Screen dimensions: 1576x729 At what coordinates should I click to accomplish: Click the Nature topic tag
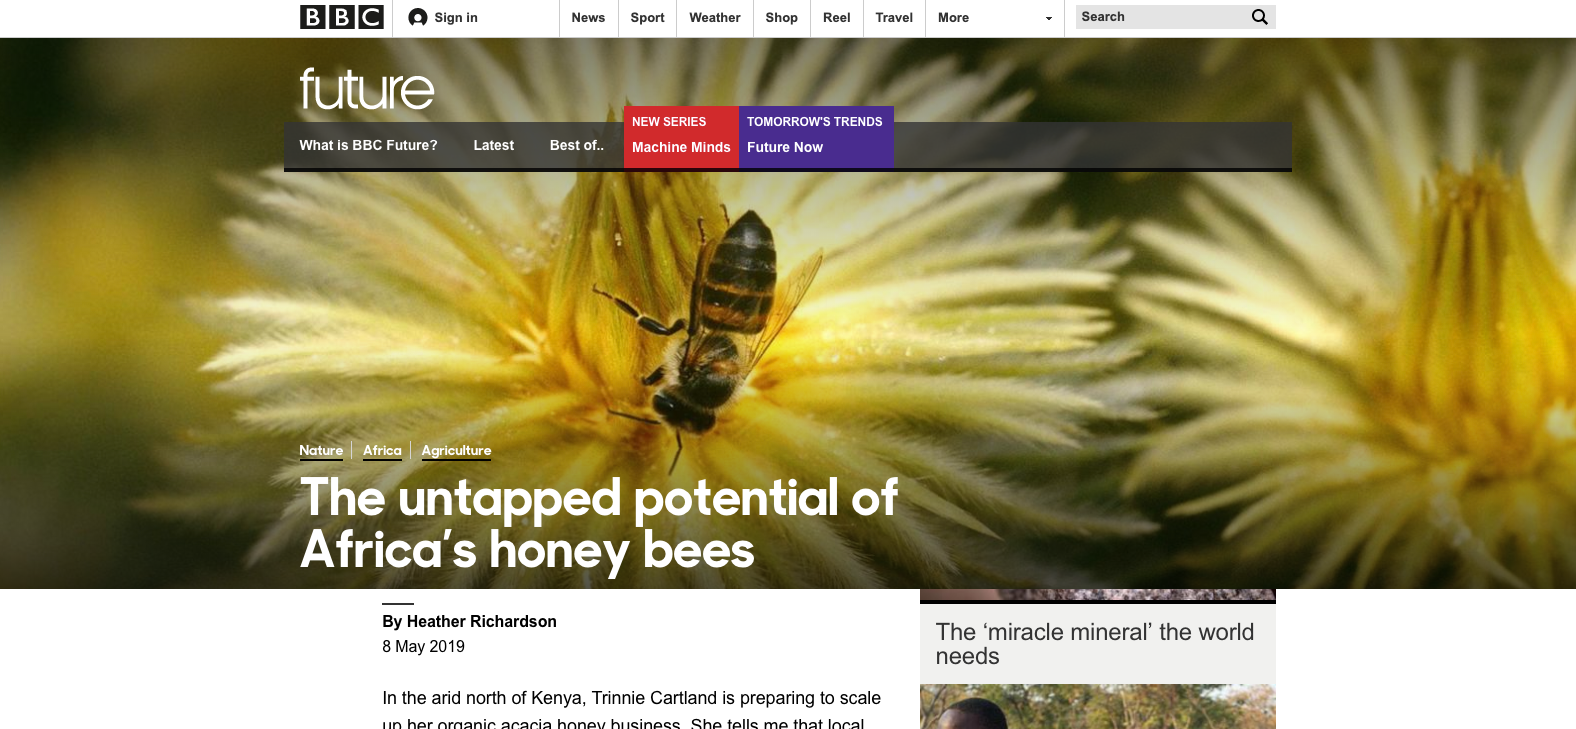321,451
